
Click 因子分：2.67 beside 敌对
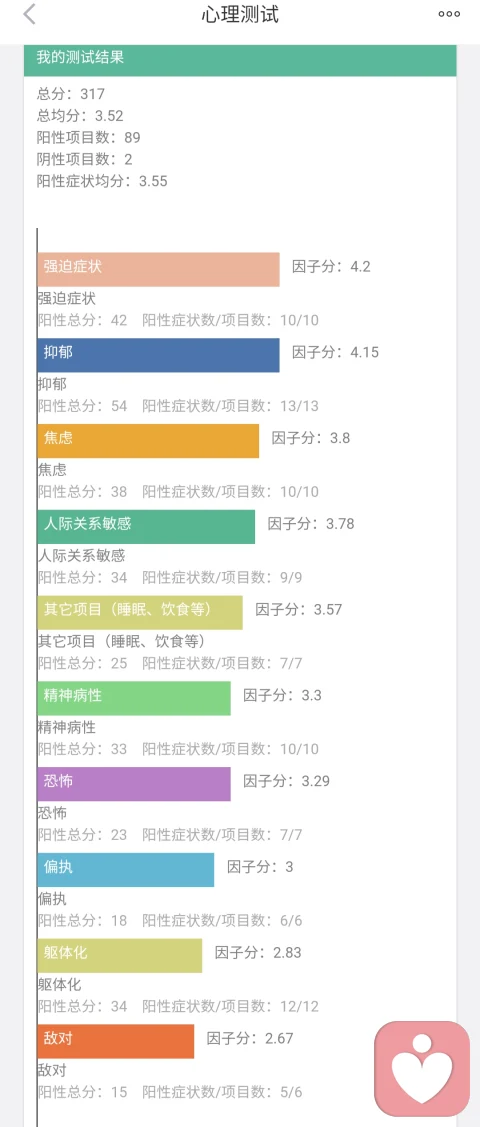point(250,1038)
